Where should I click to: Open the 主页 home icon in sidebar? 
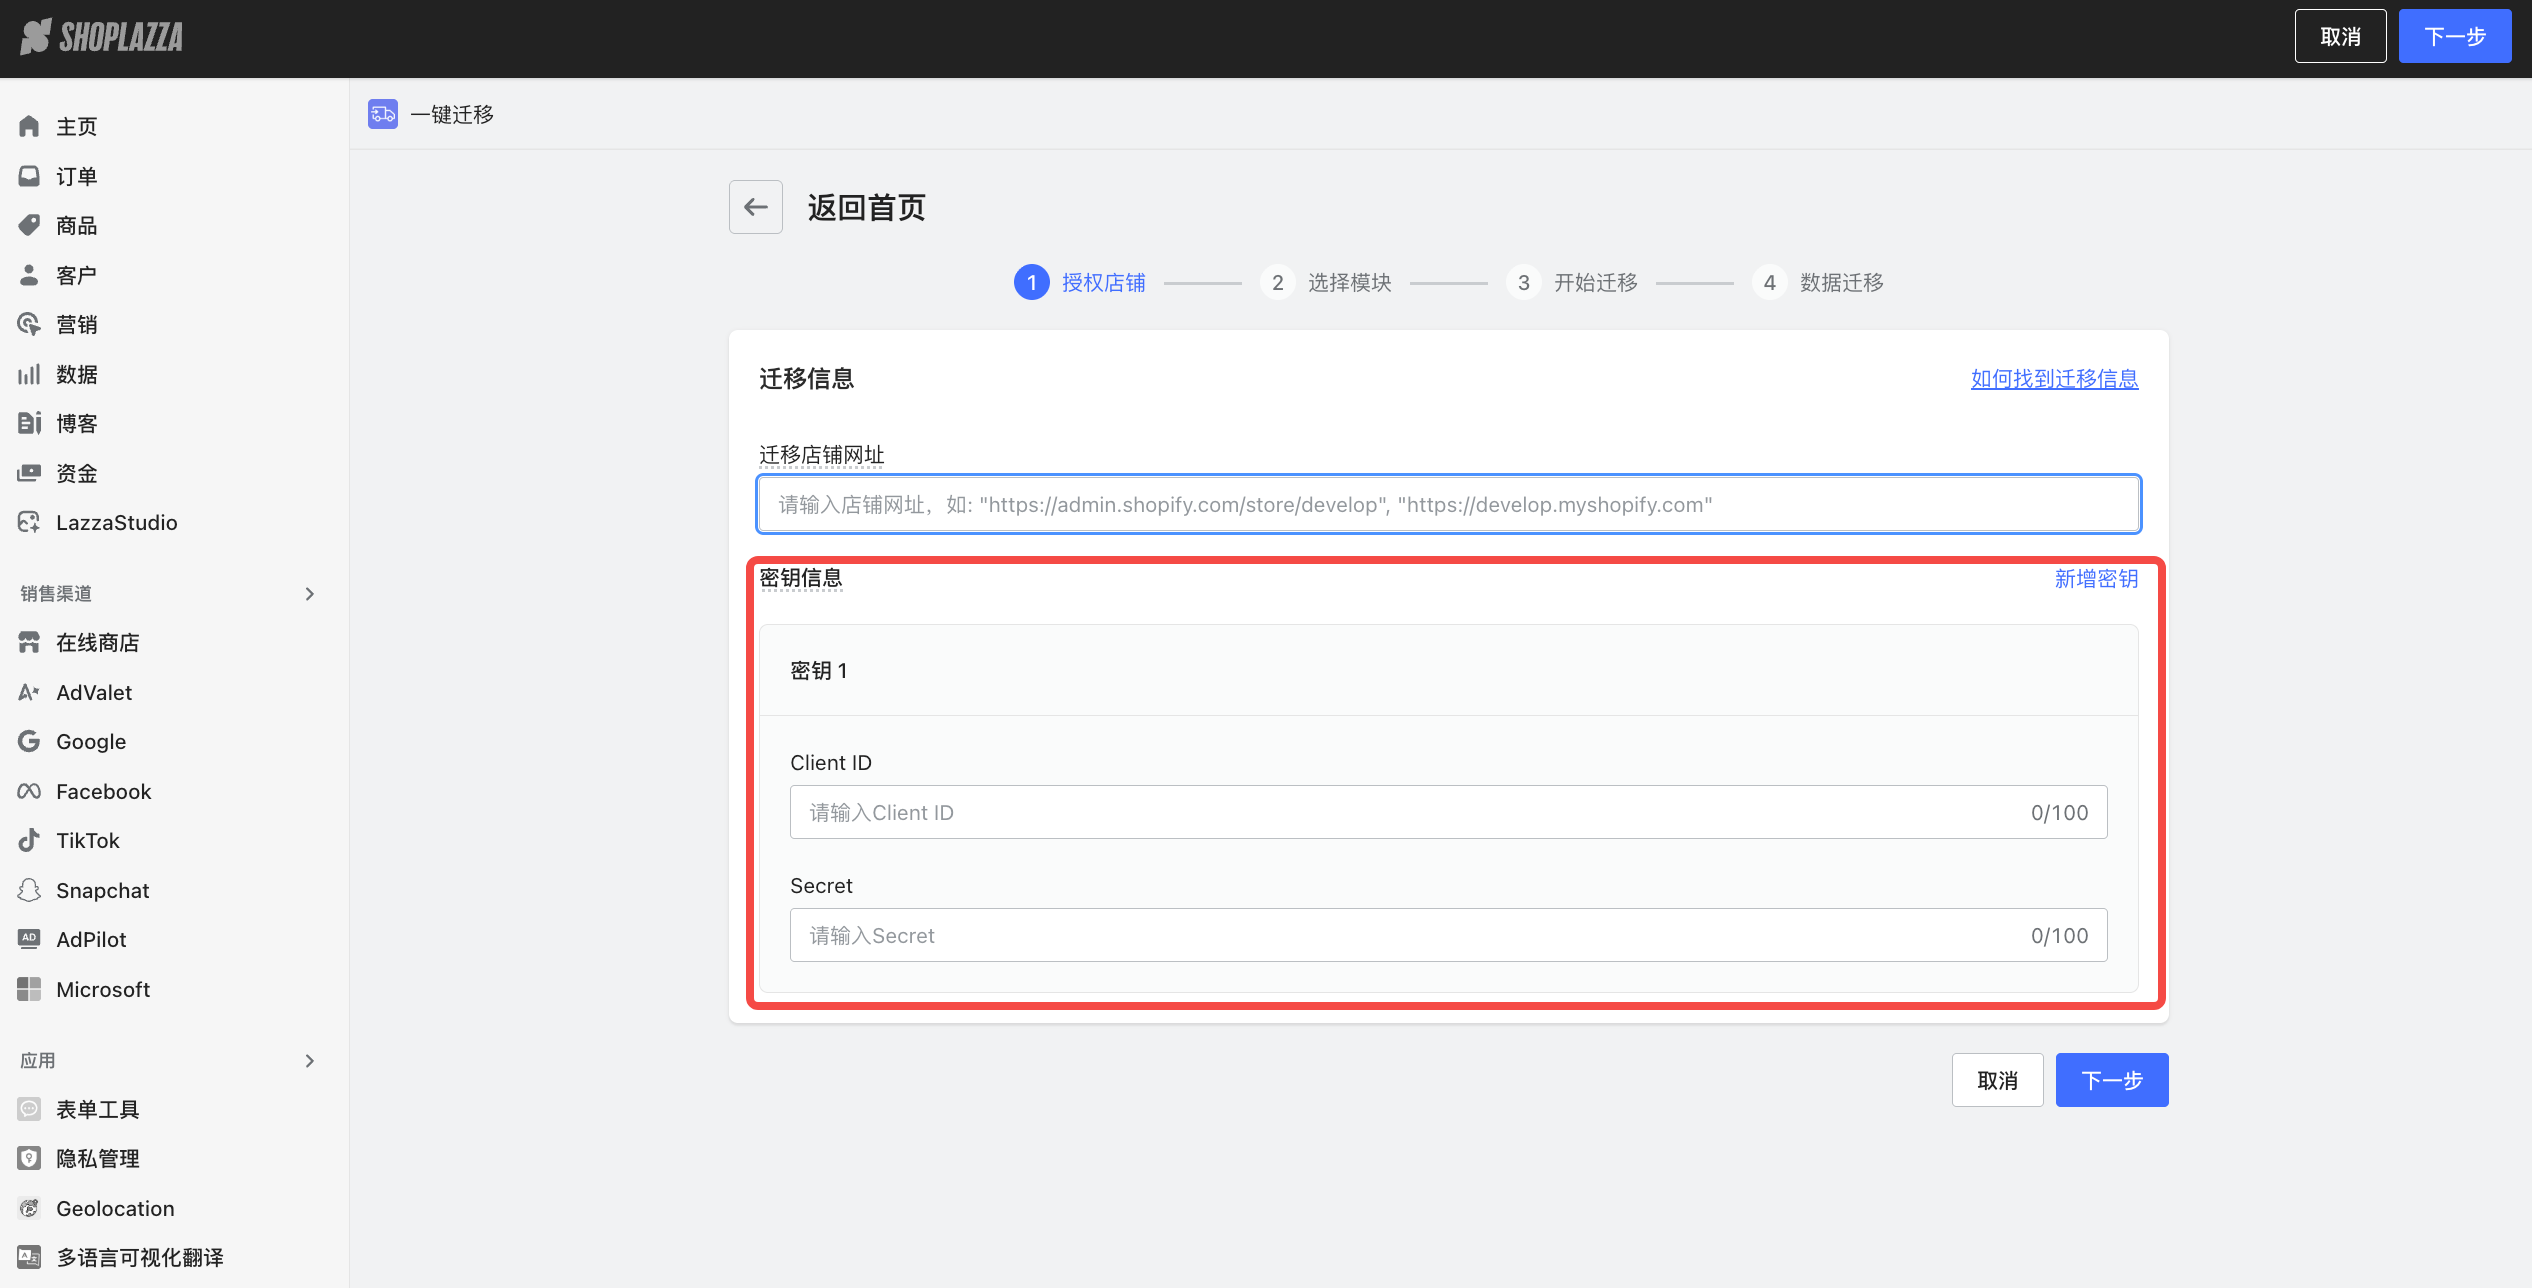click(x=29, y=126)
